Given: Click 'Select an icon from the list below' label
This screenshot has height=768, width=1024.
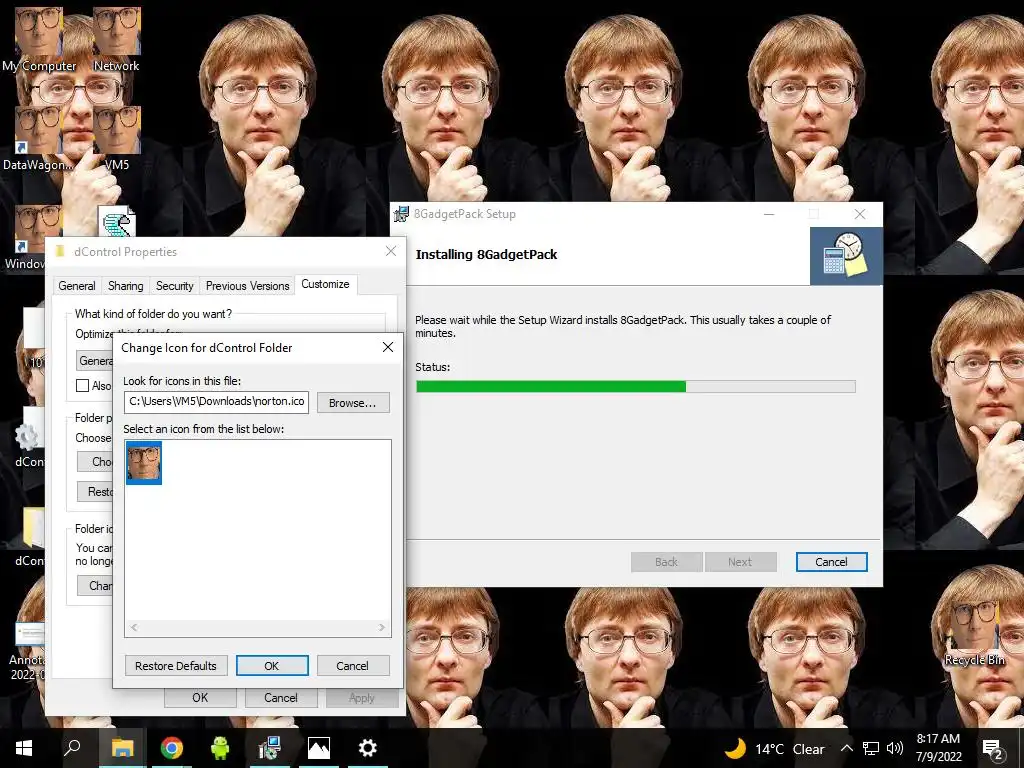Looking at the screenshot, I should coord(204,429).
